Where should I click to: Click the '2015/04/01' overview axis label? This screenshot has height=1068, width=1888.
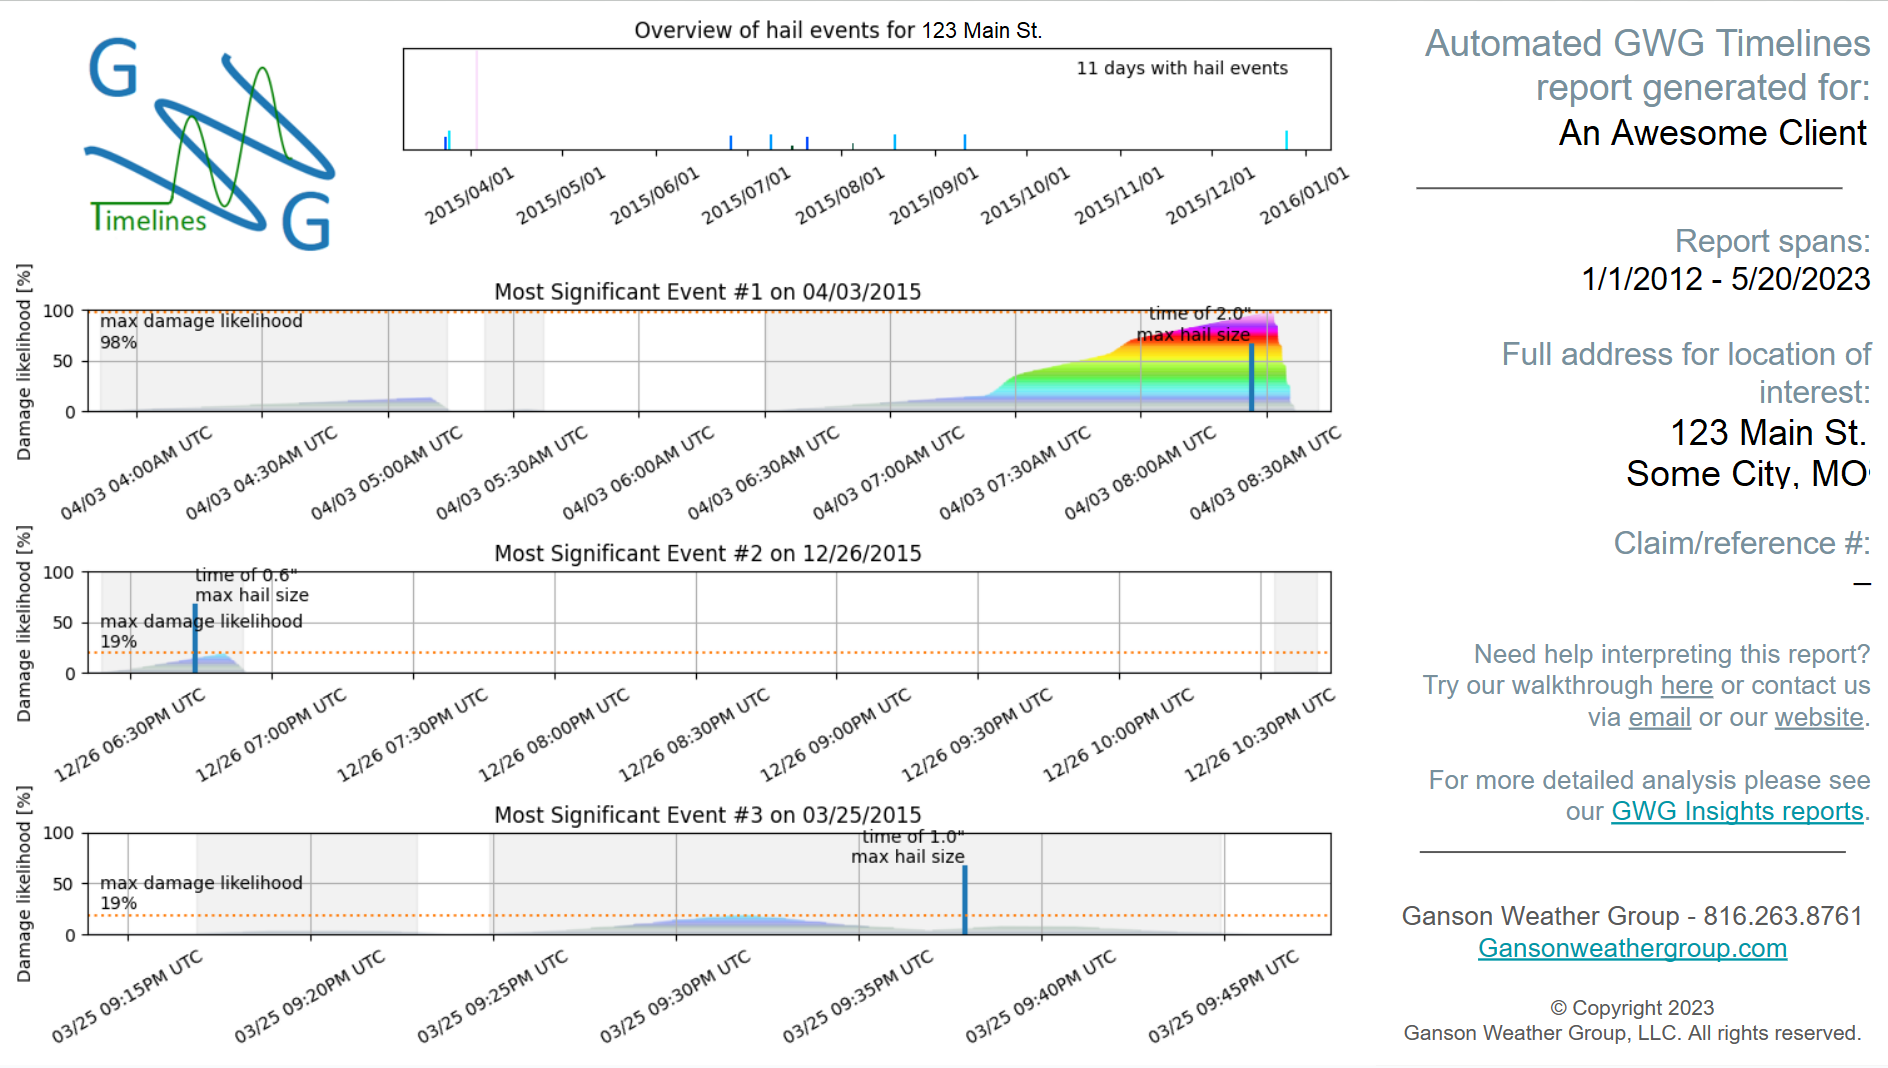pos(470,195)
